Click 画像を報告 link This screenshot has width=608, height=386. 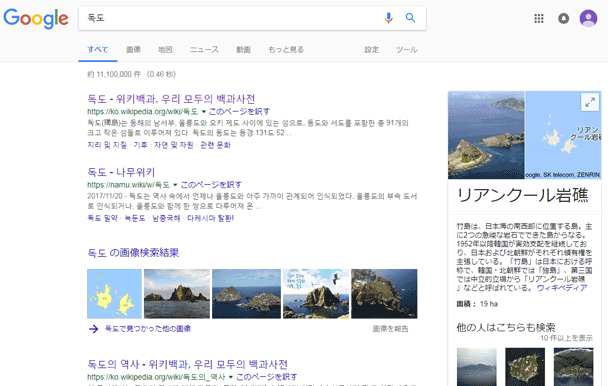coord(390,329)
